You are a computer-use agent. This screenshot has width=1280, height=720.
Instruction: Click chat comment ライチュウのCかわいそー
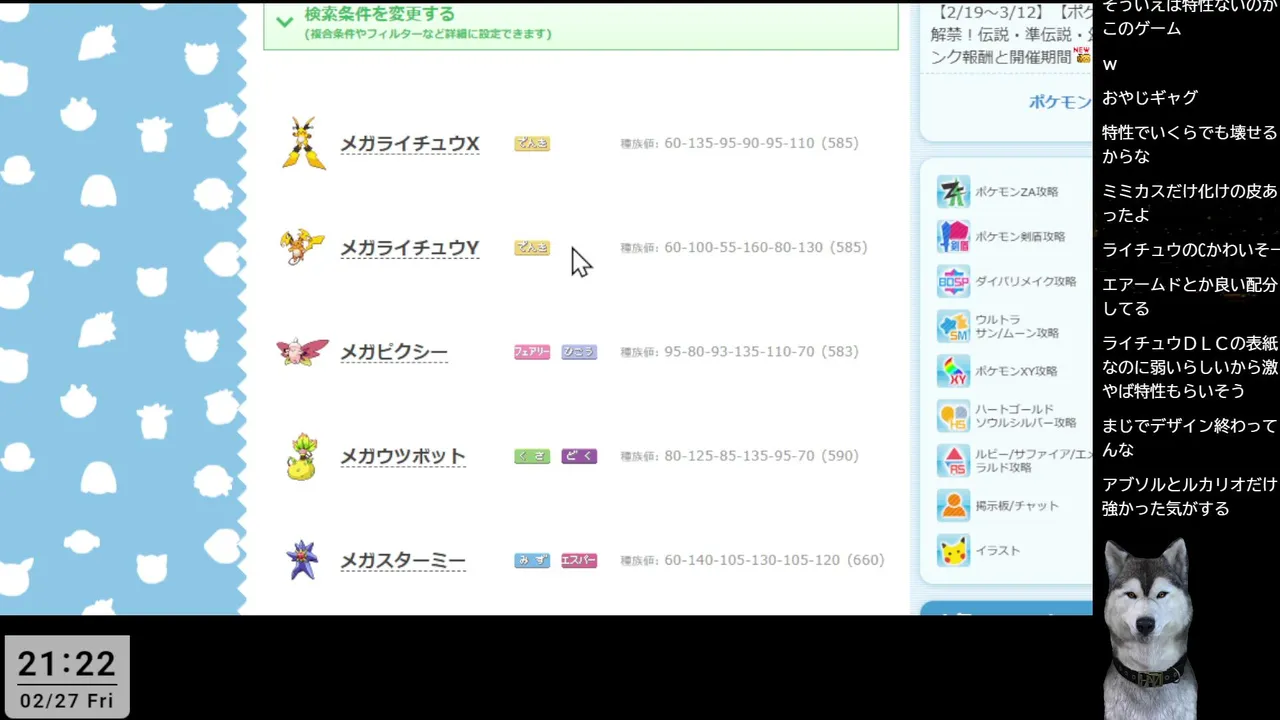1191,250
